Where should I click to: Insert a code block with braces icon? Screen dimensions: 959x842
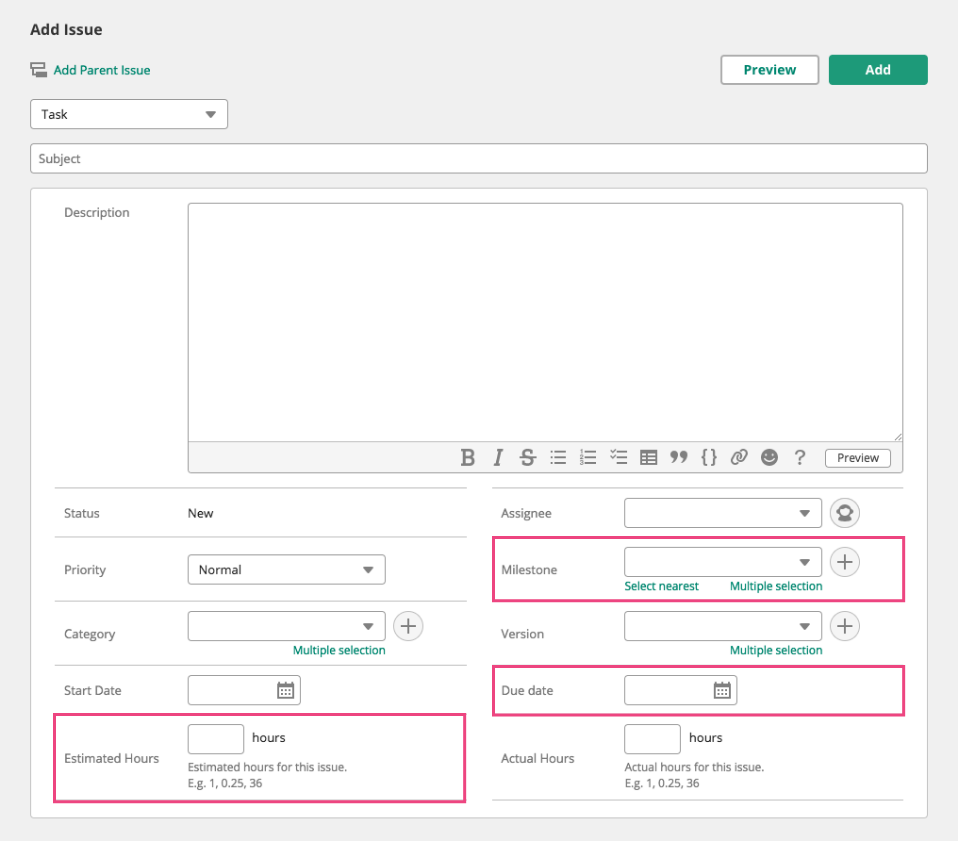click(709, 457)
